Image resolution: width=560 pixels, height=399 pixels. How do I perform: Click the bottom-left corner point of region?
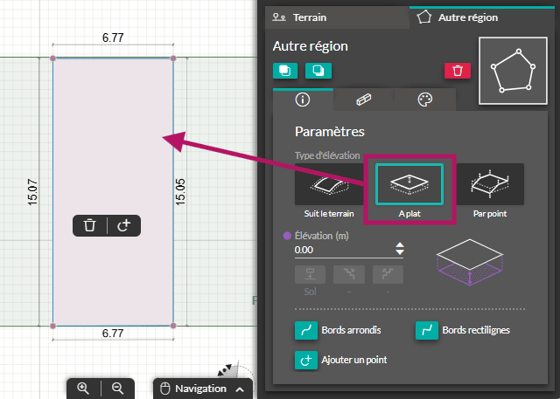[53, 326]
